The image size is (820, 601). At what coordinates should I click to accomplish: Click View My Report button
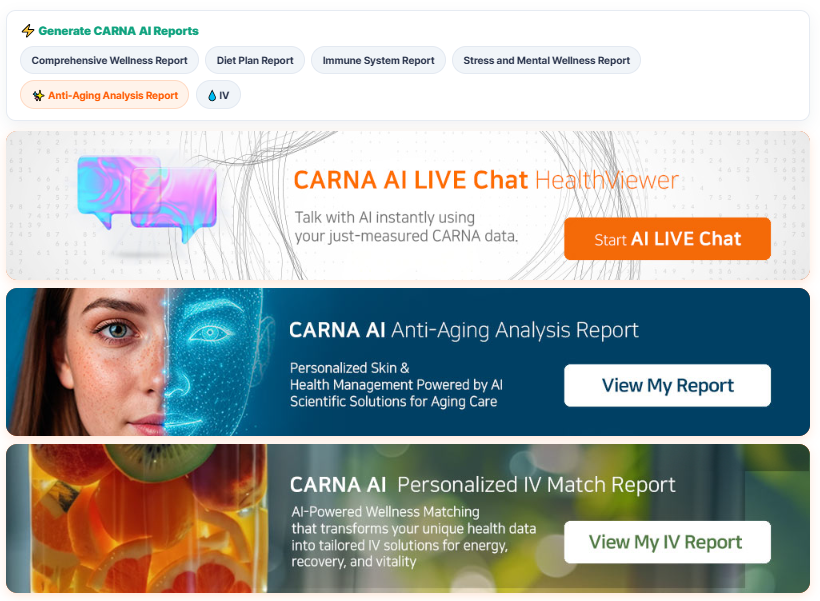coord(667,385)
